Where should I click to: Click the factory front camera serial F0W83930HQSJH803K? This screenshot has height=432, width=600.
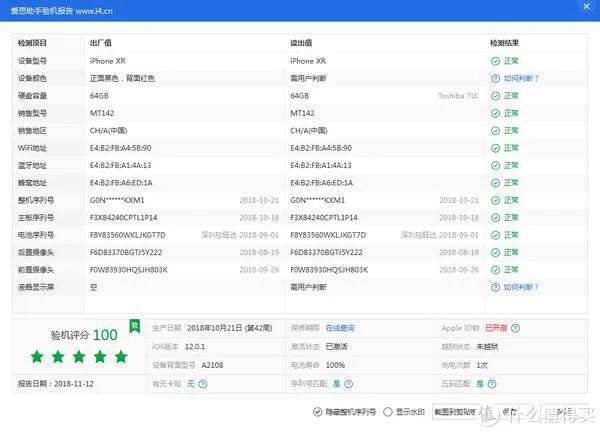(x=129, y=270)
